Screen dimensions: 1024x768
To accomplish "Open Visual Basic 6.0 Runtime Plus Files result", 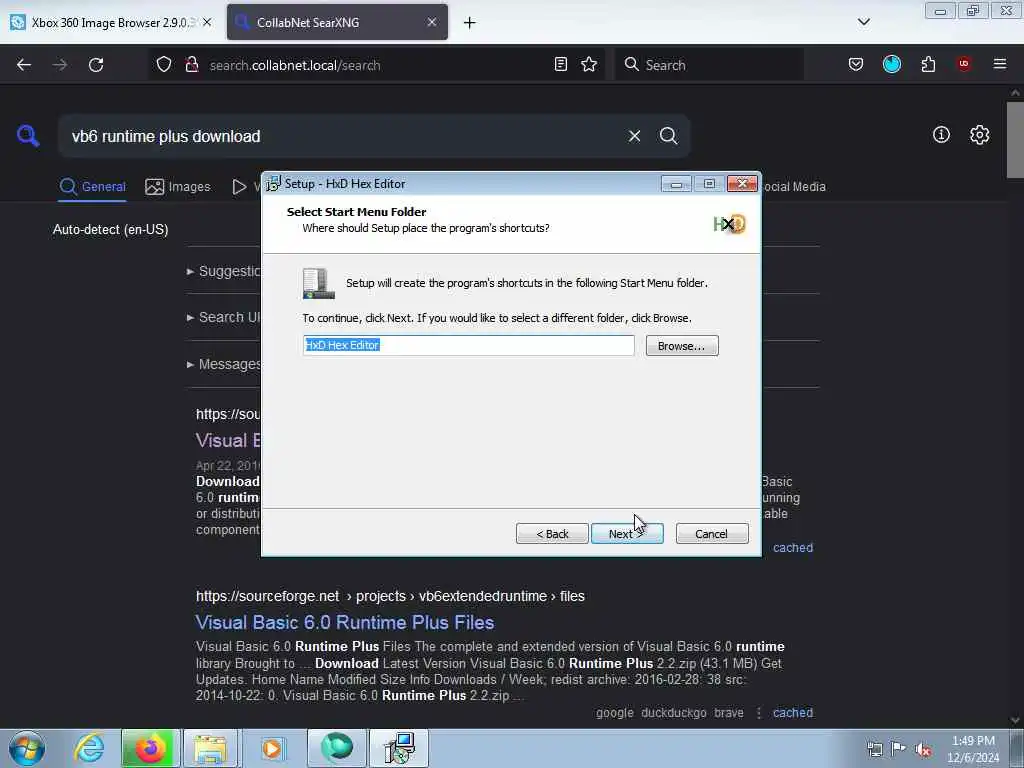I will [x=345, y=622].
